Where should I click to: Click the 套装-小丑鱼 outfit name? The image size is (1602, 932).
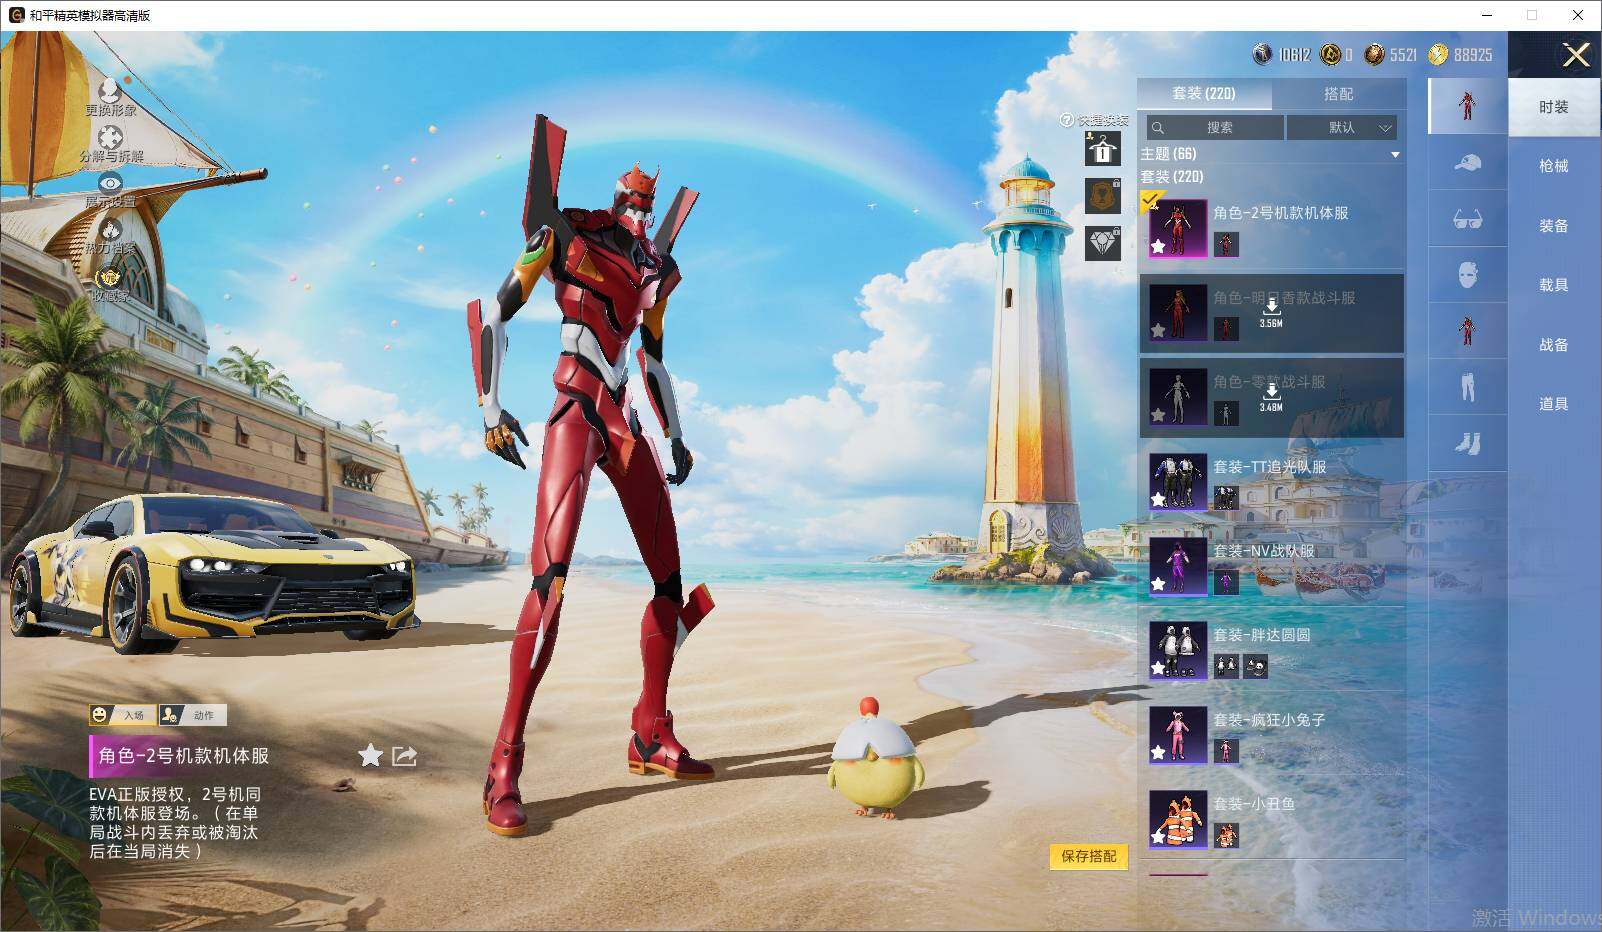tap(1254, 803)
